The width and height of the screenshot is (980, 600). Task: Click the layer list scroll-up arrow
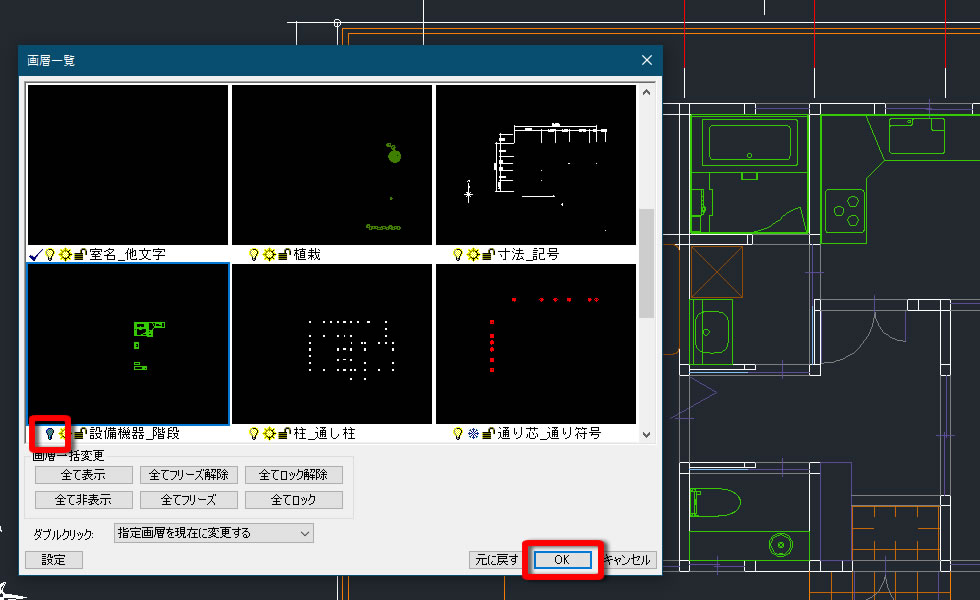click(646, 92)
